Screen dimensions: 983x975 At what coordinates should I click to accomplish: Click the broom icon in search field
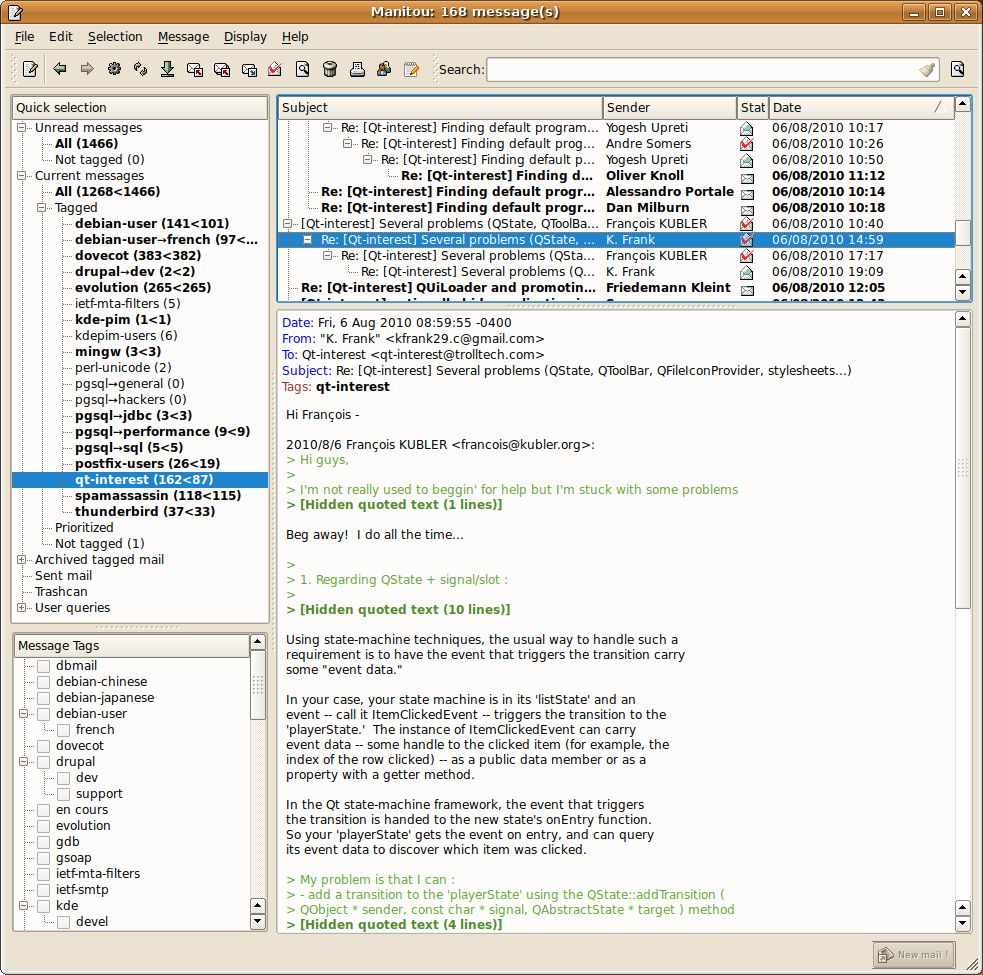point(927,70)
